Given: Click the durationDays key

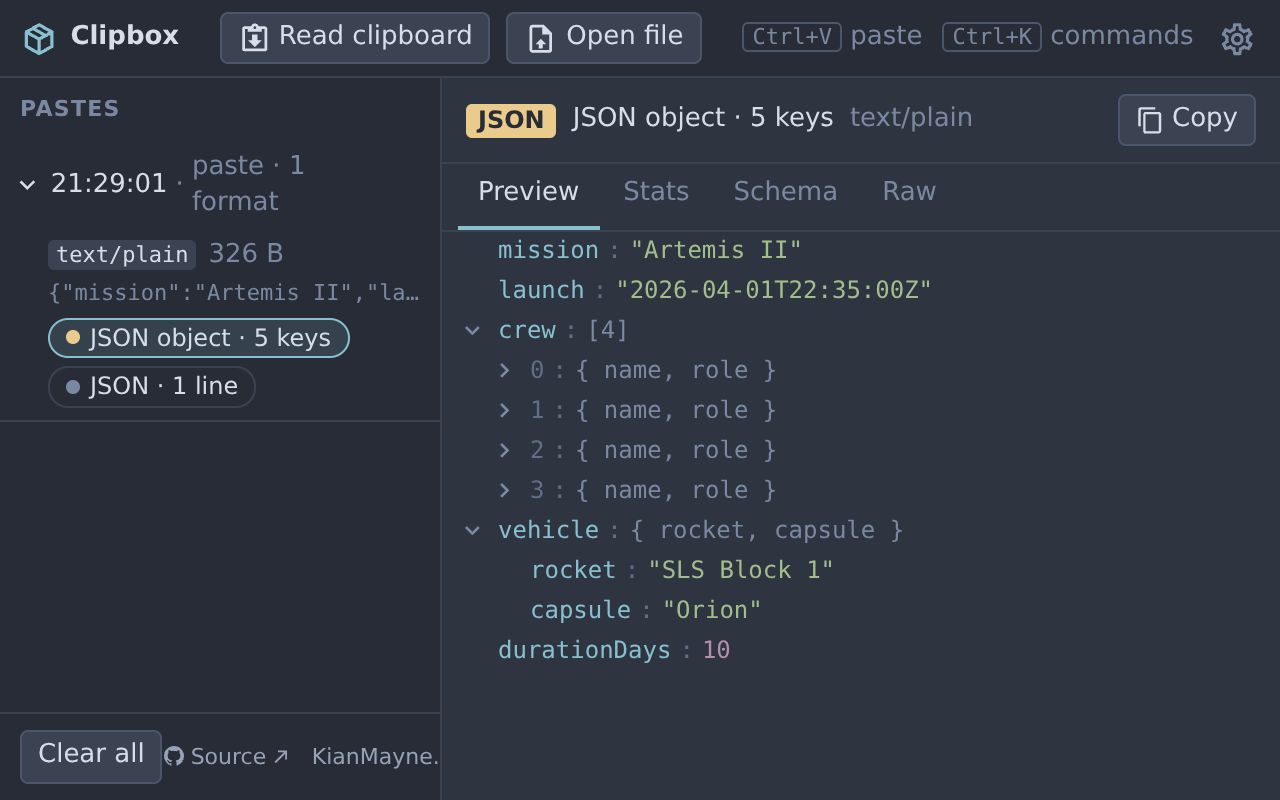Looking at the screenshot, I should point(584,650).
